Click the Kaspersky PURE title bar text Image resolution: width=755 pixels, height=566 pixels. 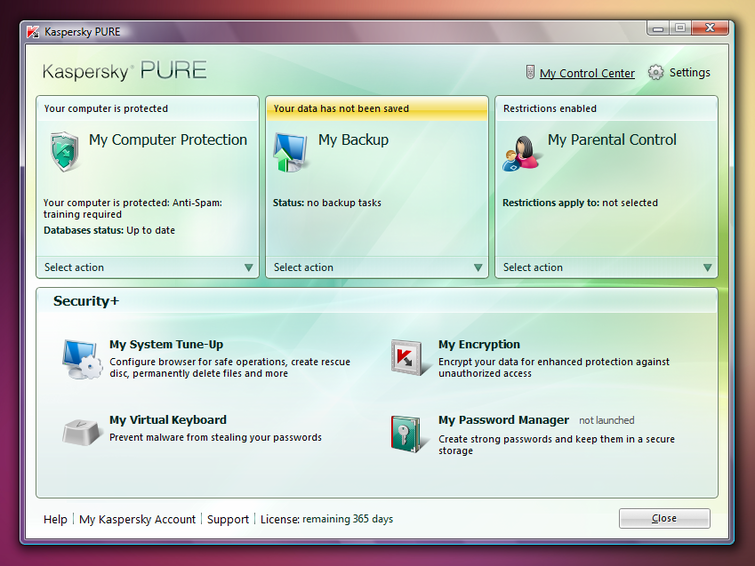pos(82,32)
